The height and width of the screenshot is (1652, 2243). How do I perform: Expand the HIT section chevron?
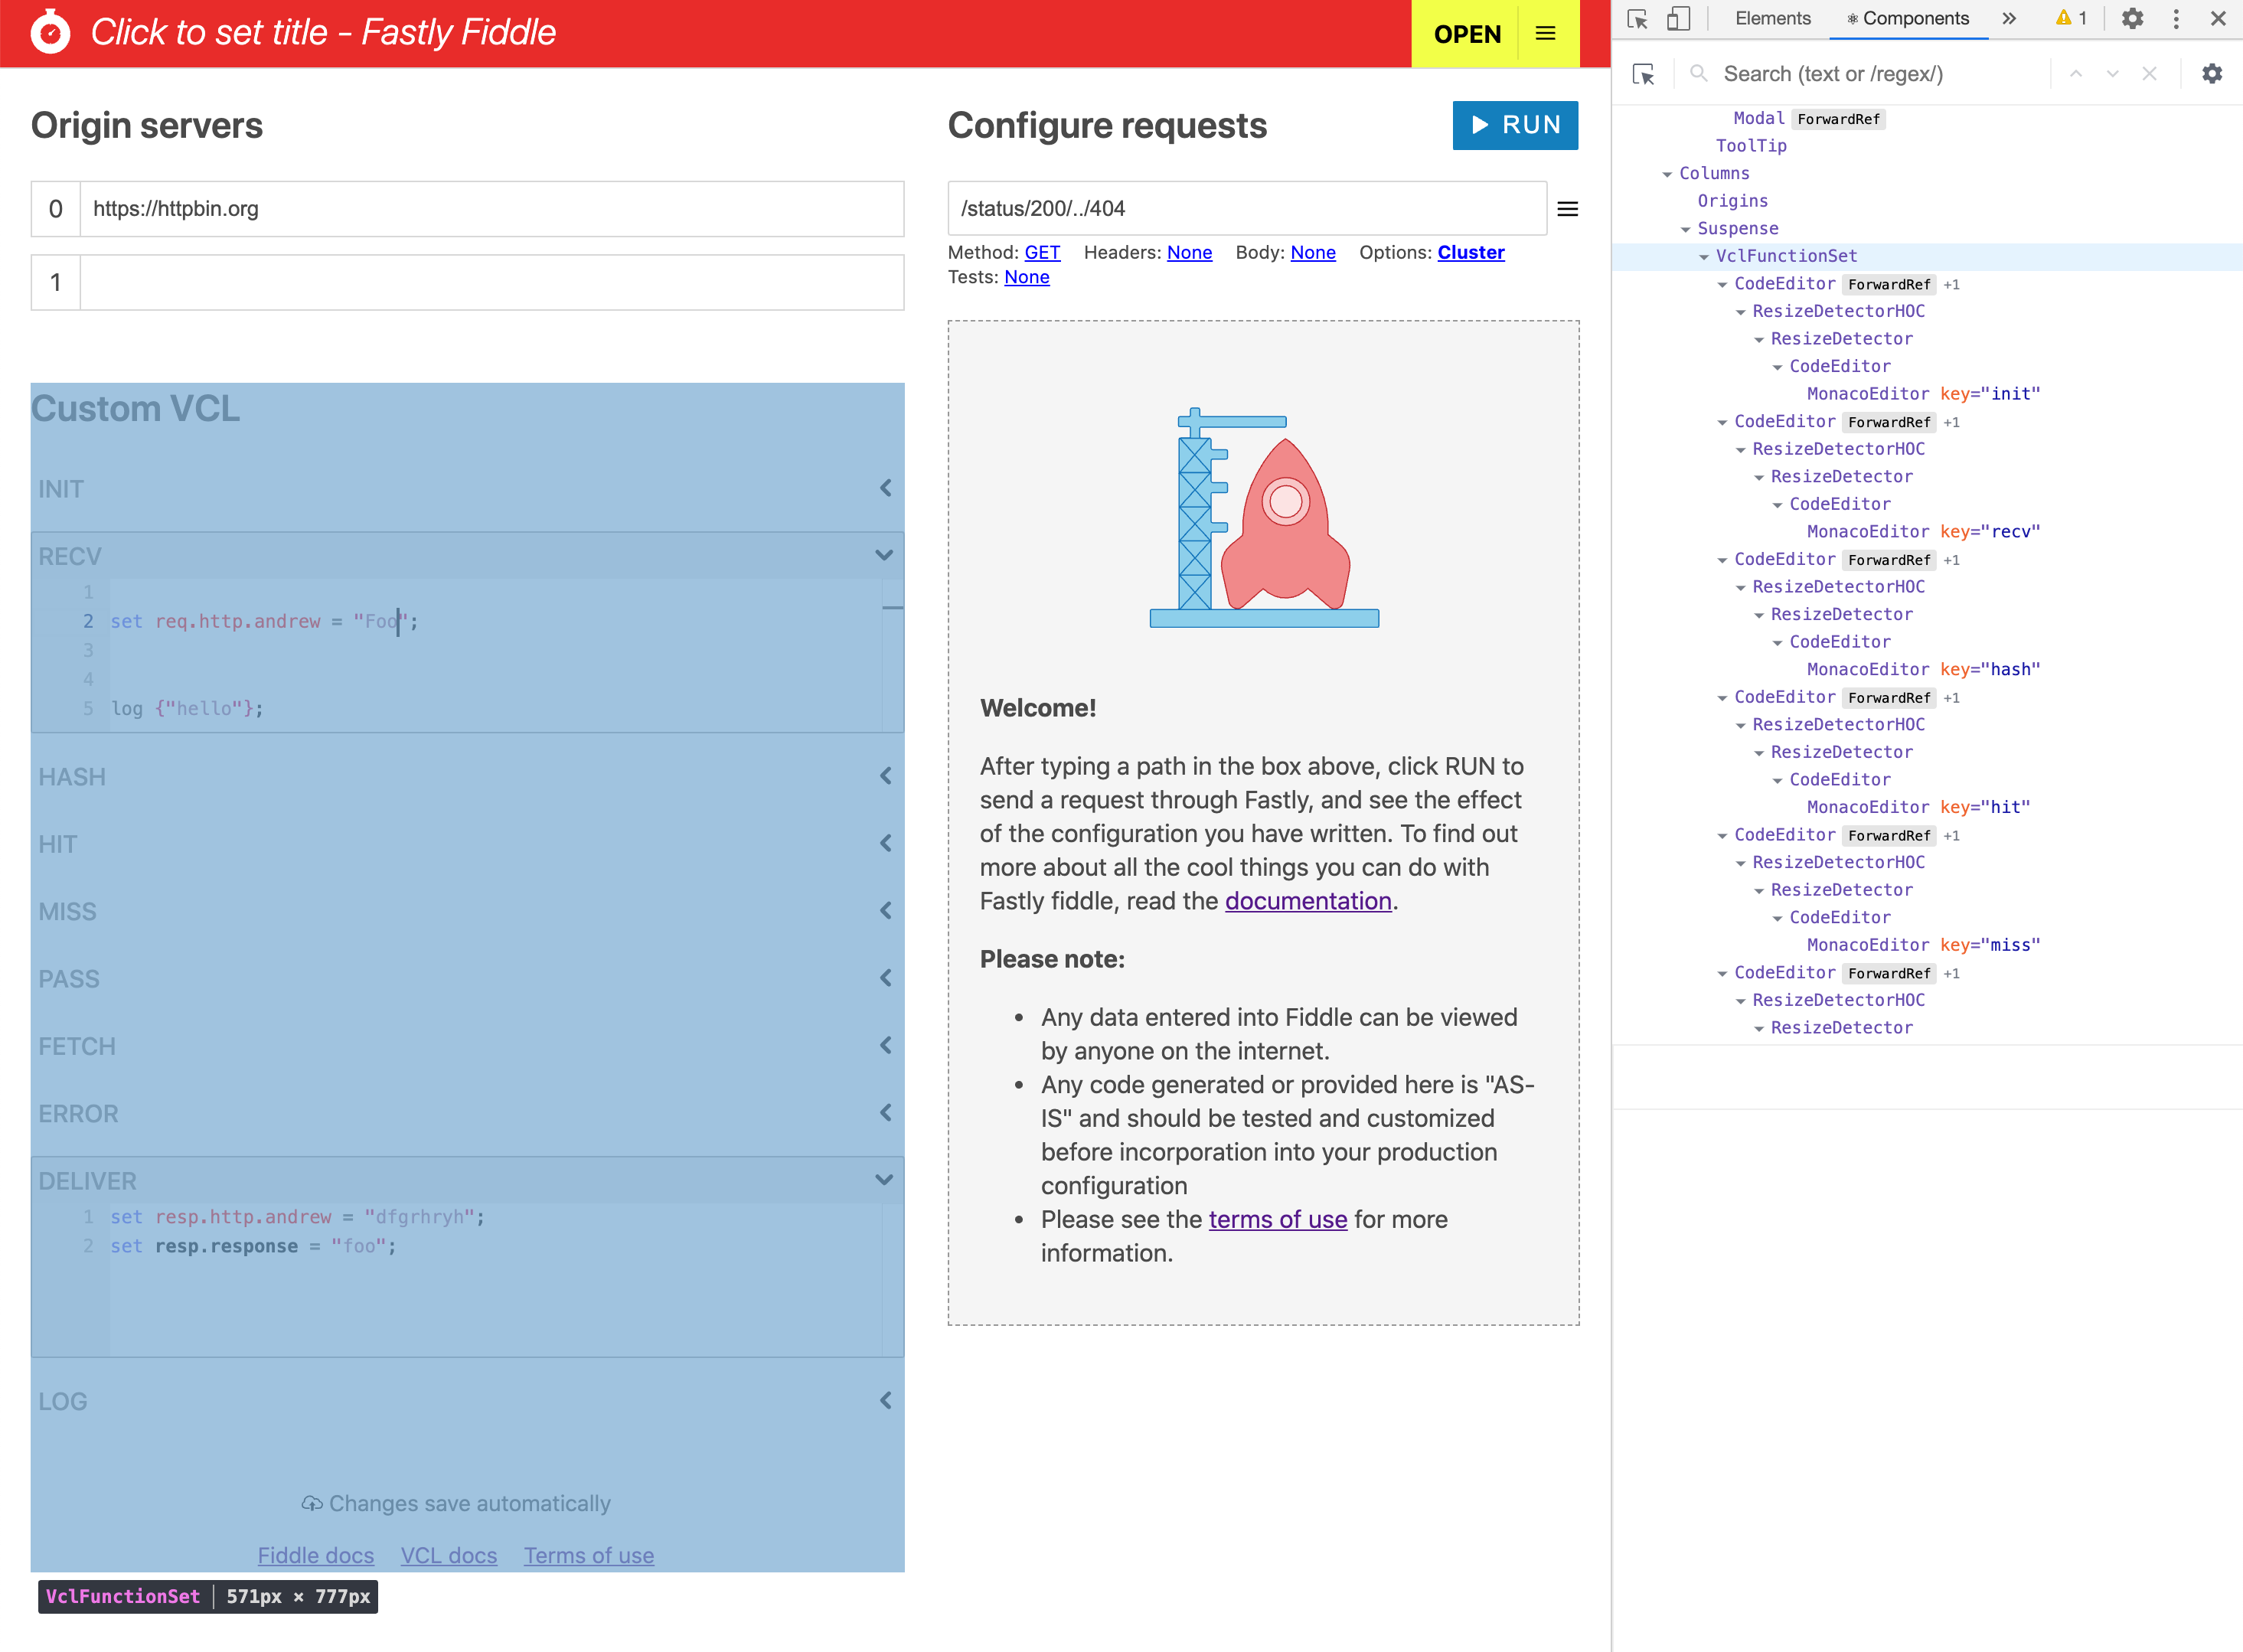pos(885,843)
